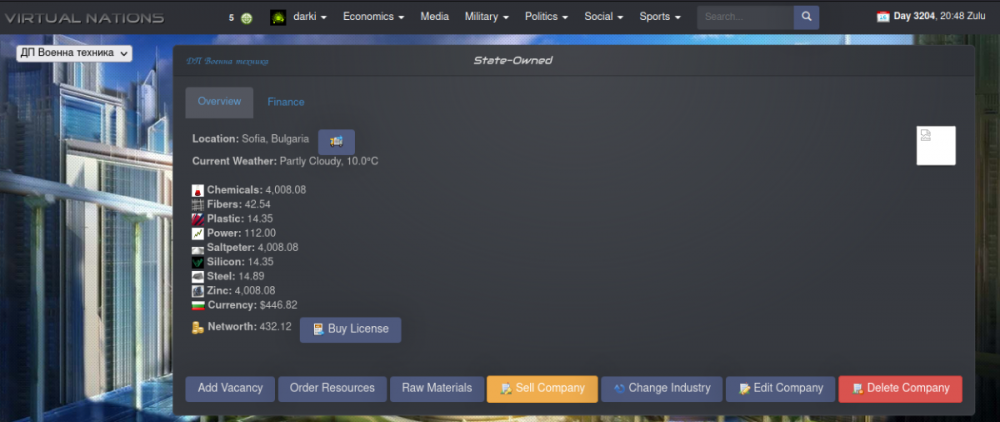This screenshot has width=1000, height=422.
Task: Expand the Economics menu
Action: (x=373, y=17)
